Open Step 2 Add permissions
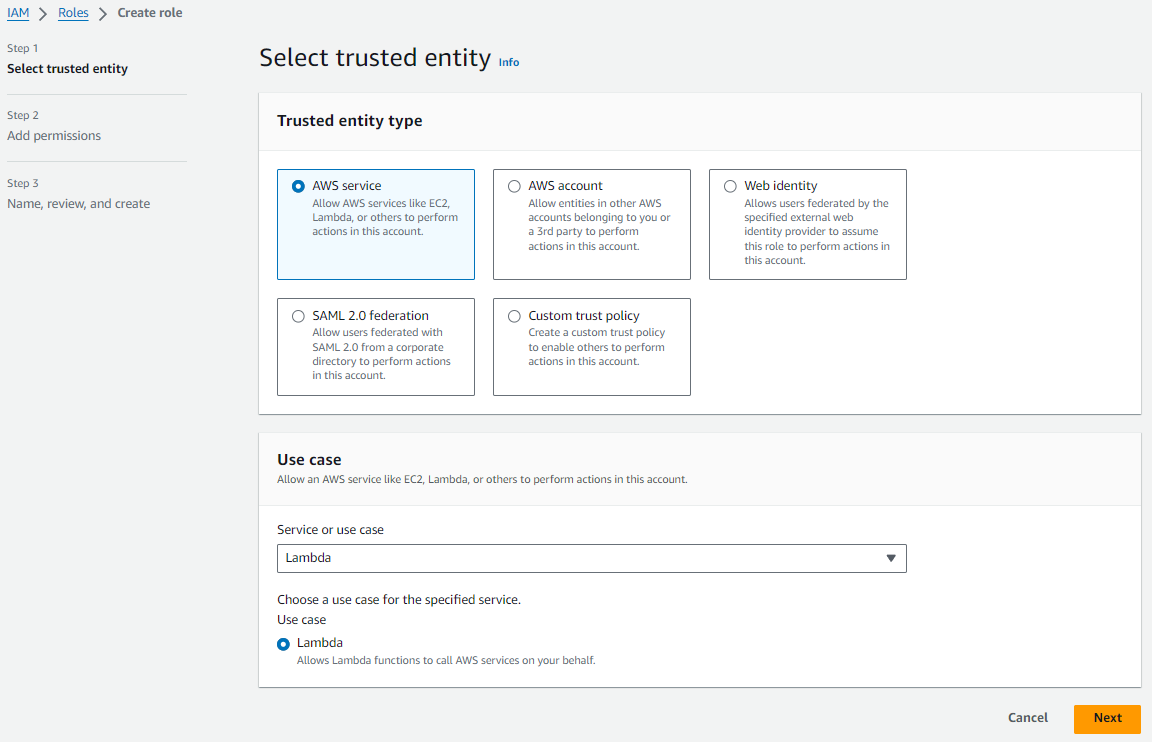Screen dimensions: 1152x742 pyautogui.click(x=55, y=135)
